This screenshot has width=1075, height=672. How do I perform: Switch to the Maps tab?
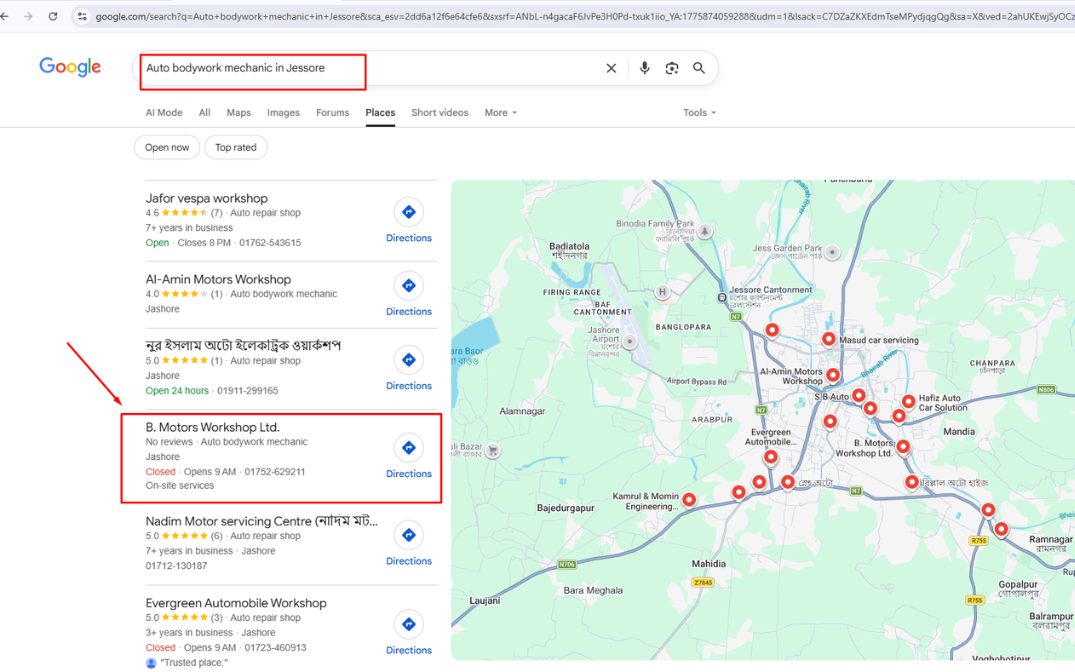tap(238, 113)
